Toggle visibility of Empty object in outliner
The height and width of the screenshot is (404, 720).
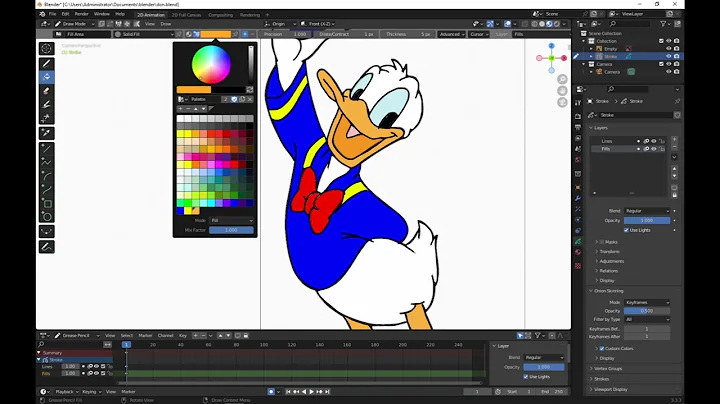(669, 49)
